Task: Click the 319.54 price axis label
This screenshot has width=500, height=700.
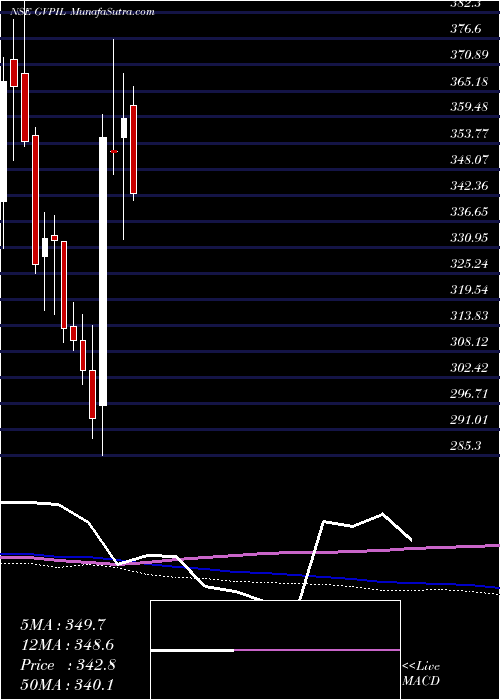Action: click(469, 290)
